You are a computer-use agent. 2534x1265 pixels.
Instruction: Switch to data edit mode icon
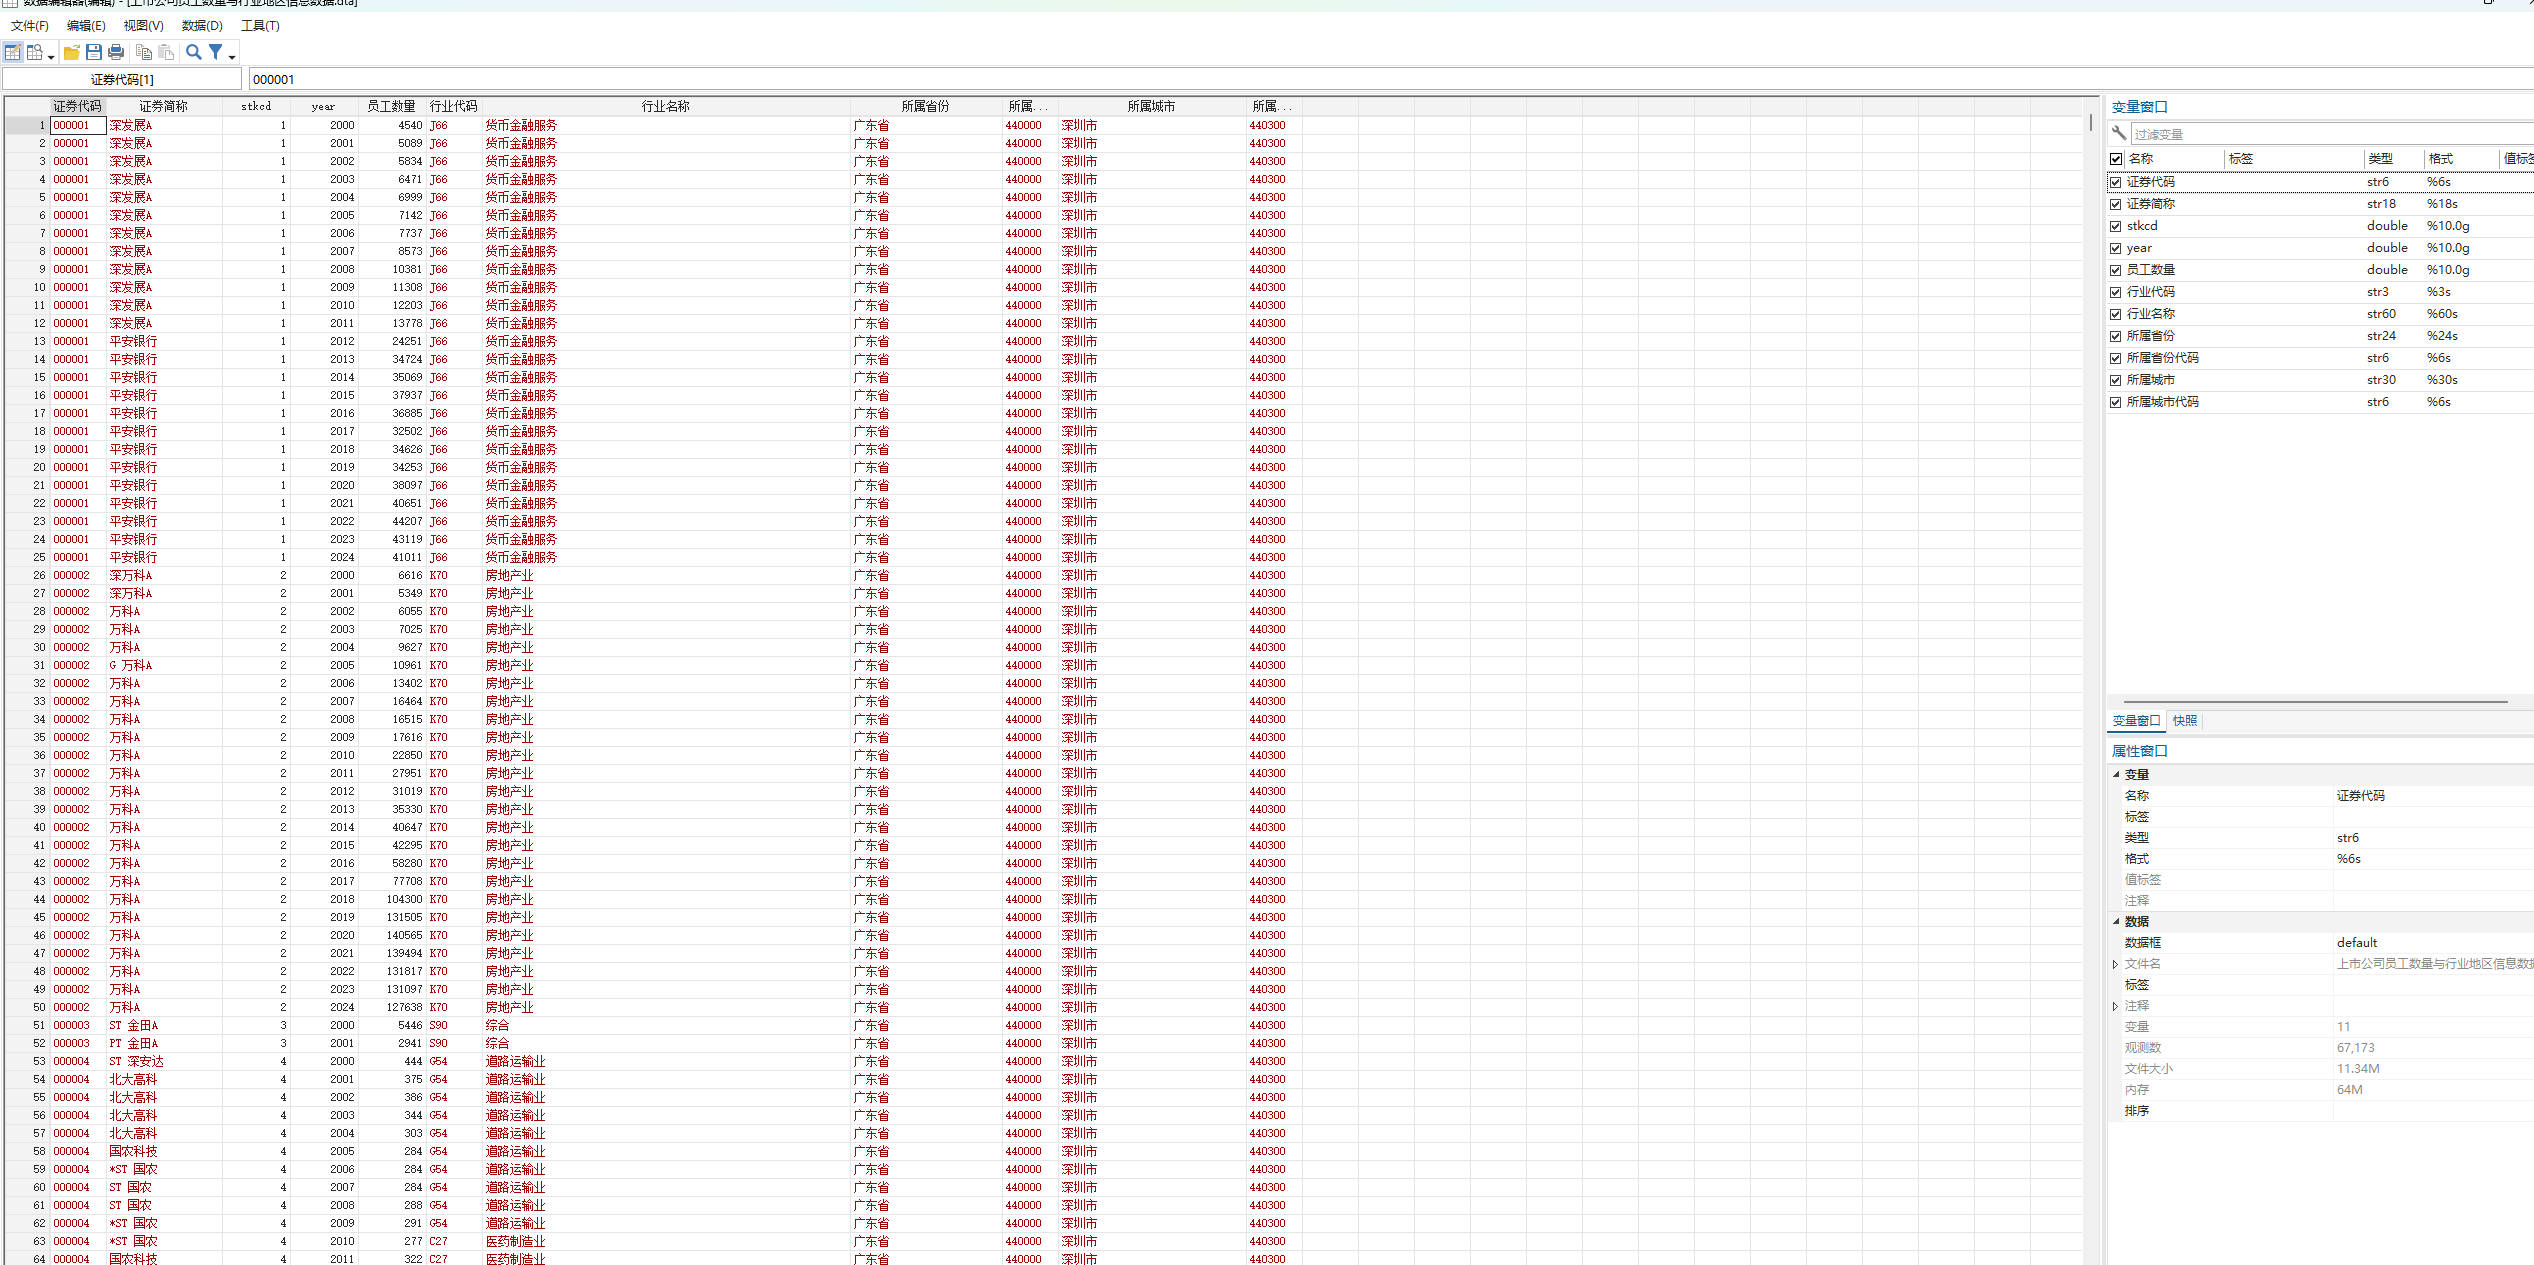pyautogui.click(x=13, y=52)
